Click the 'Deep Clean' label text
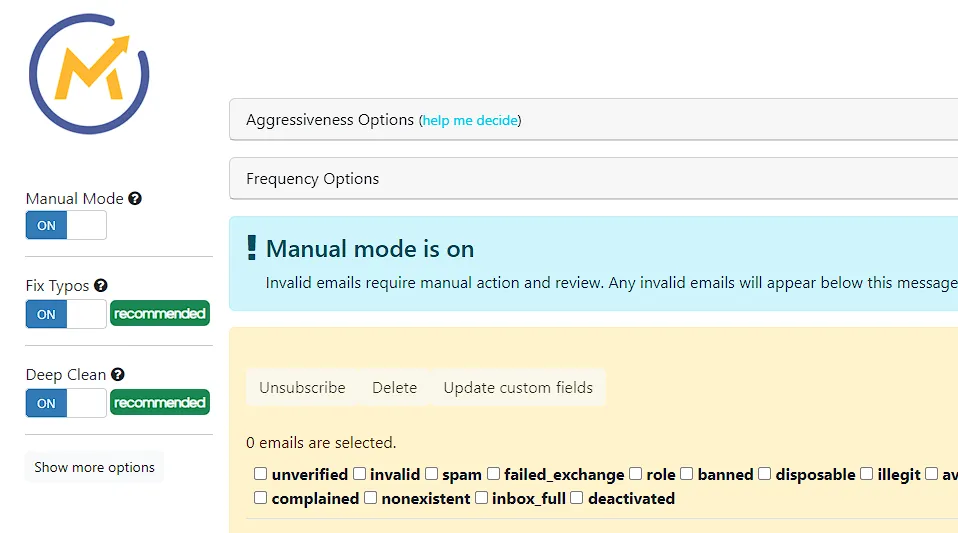958x533 pixels. coord(66,375)
